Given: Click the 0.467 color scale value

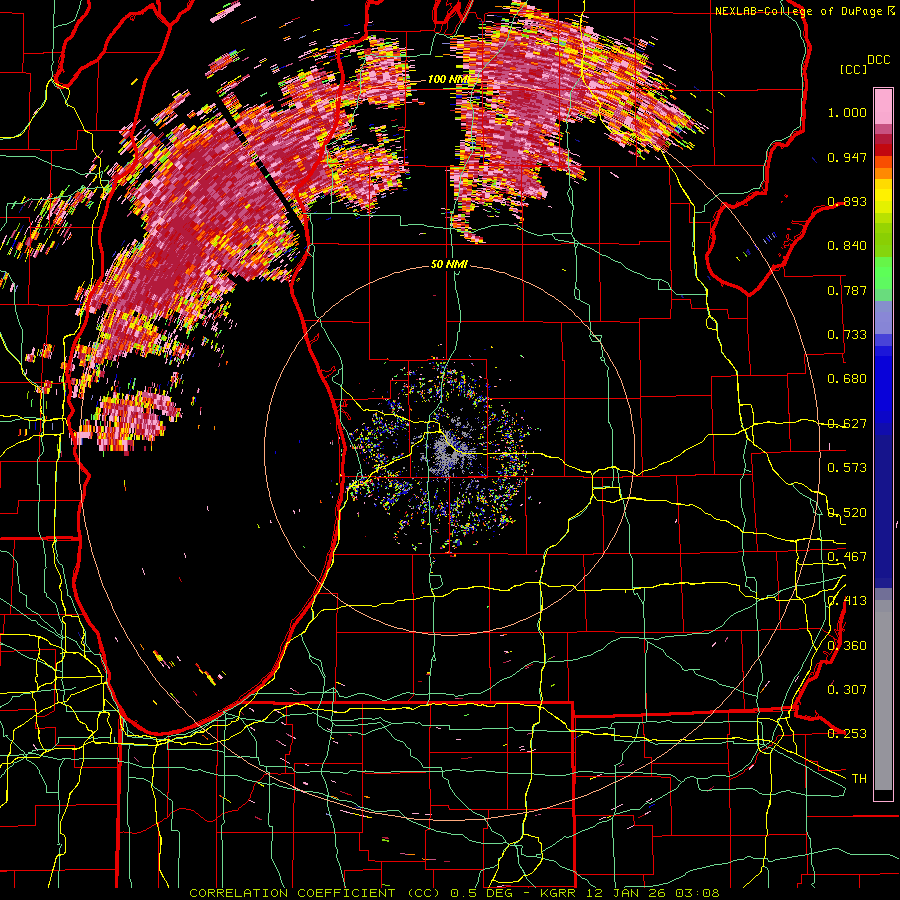Looking at the screenshot, I should click(847, 557).
